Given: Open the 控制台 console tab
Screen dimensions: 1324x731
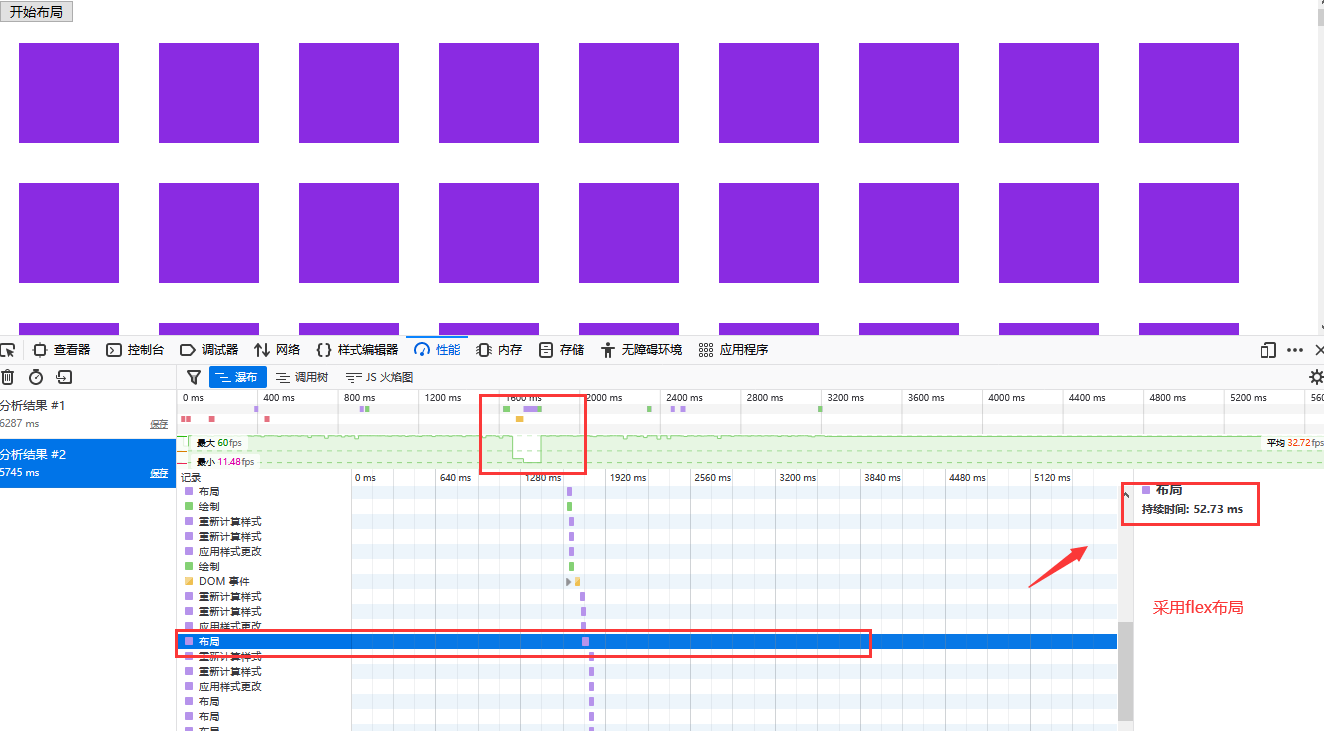Looking at the screenshot, I should 135,350.
